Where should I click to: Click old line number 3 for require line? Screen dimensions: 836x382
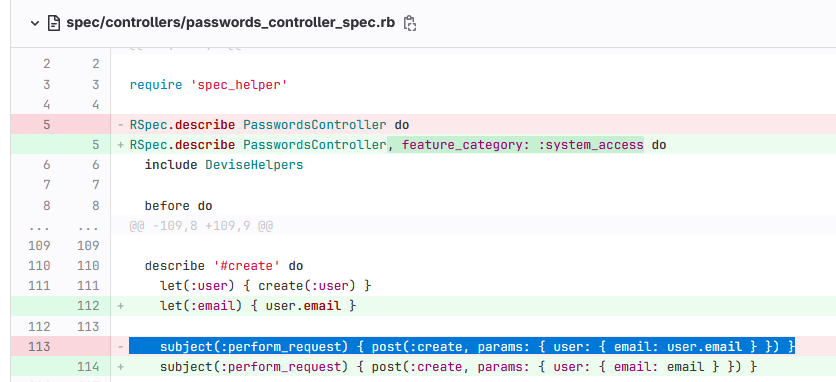tap(46, 85)
